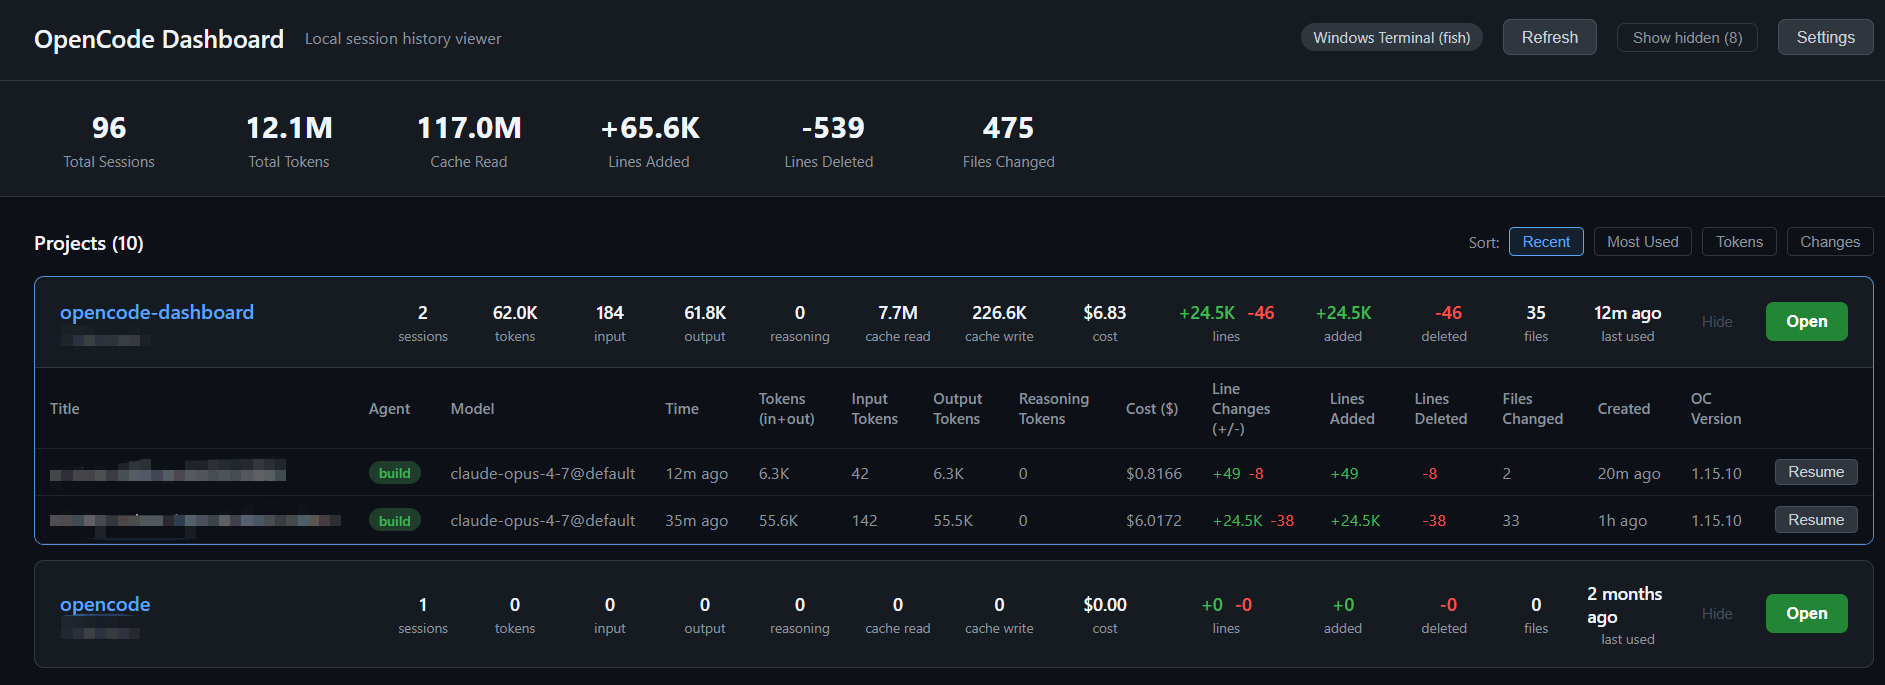Click build badge in the 35m ago row

394,520
